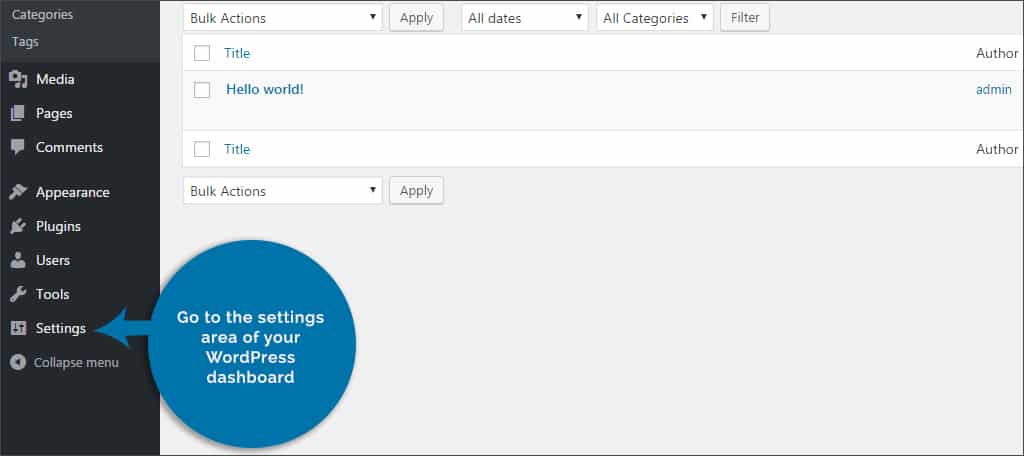Click the Tools wrench icon

(x=18, y=294)
